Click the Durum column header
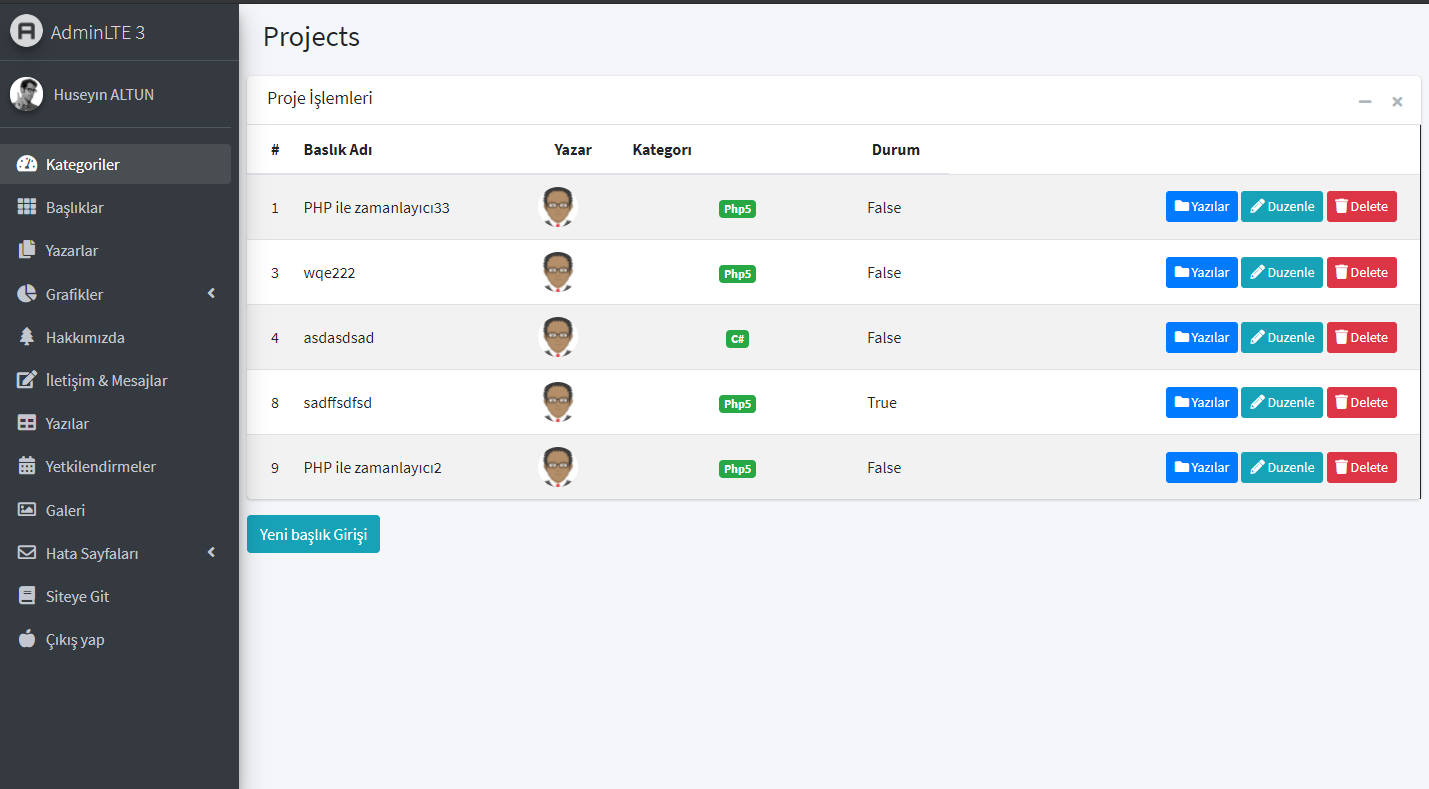This screenshot has height=789, width=1429. [x=896, y=150]
